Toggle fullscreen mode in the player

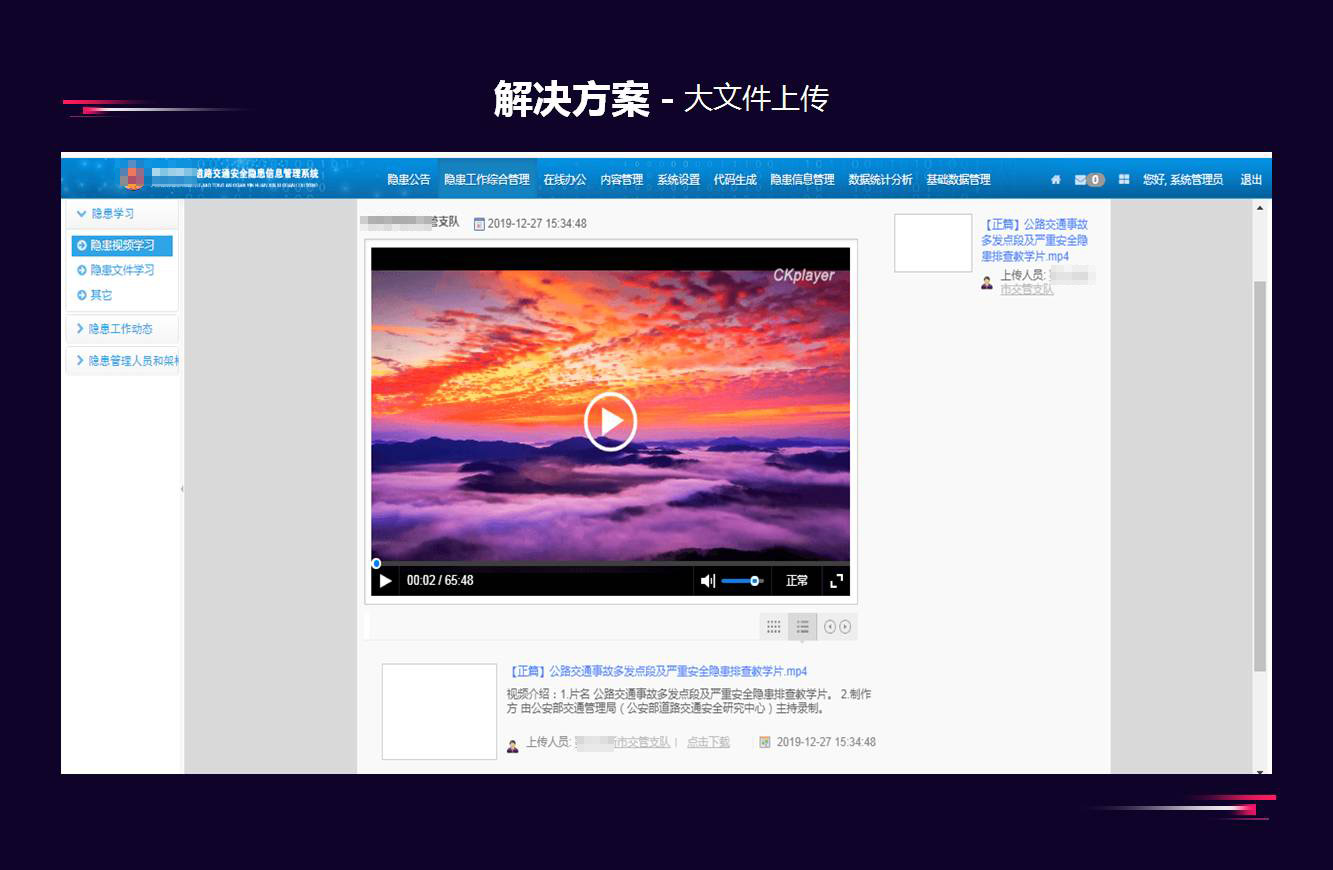pyautogui.click(x=837, y=580)
